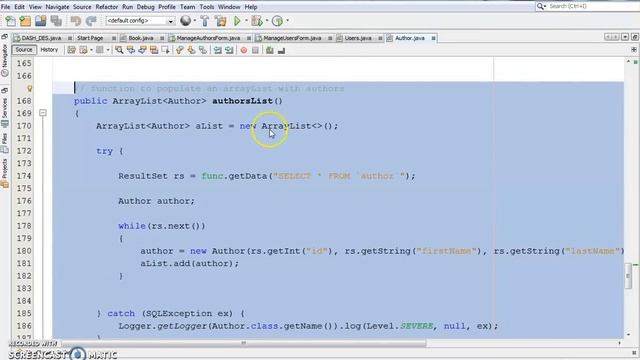Switch to the ManageUsersForm.java tab
Image resolution: width=640 pixels, height=360 pixels.
tap(292, 38)
